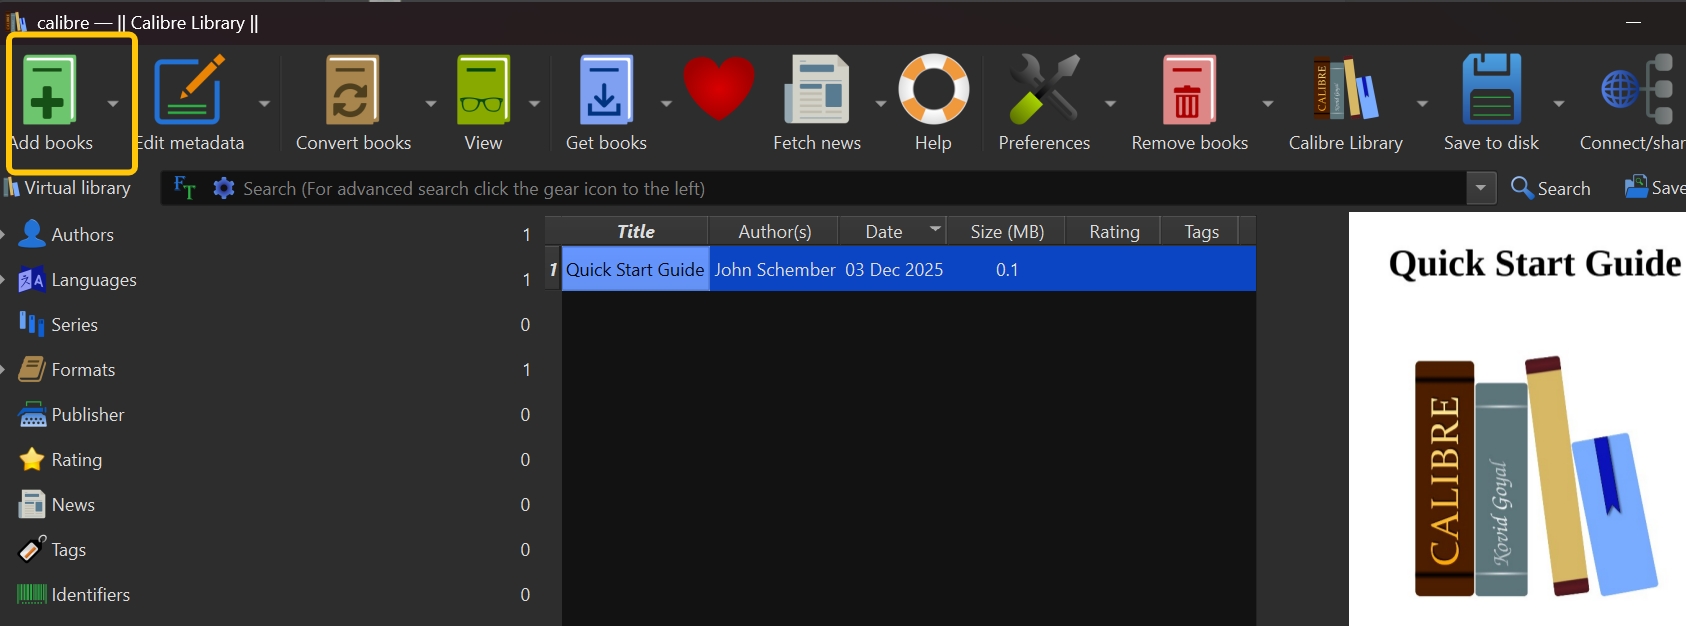Screen dimensions: 1686x626
Task: Minimize the calibre window
Action: (x=1633, y=22)
